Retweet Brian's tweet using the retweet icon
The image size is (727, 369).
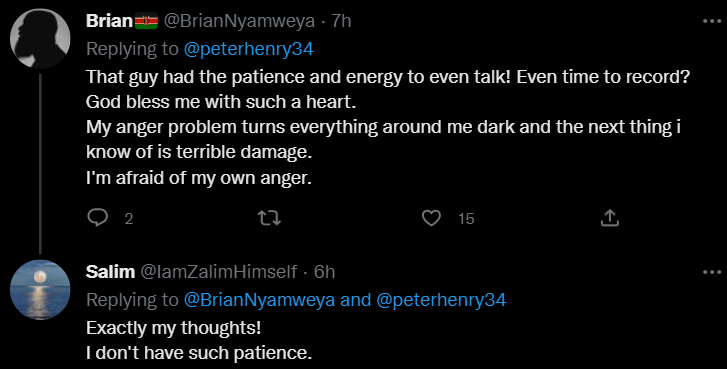269,218
